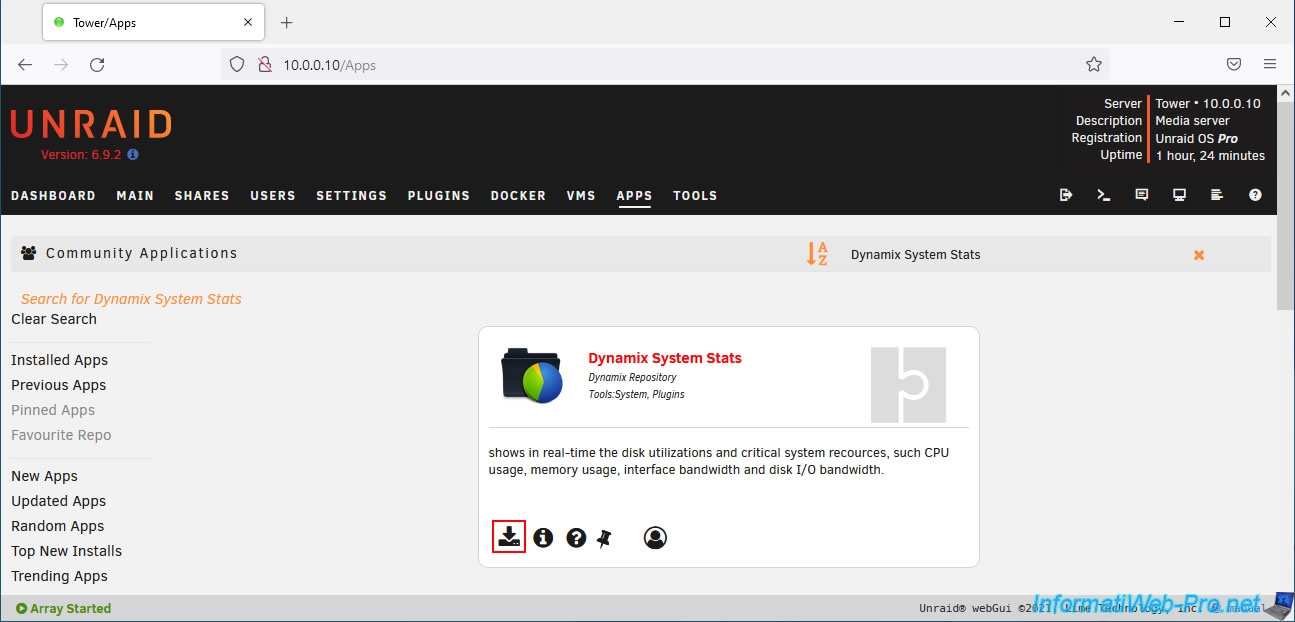Viewport: 1295px width, 622px height.
Task: Open the info icon on the app card
Action: pos(543,538)
